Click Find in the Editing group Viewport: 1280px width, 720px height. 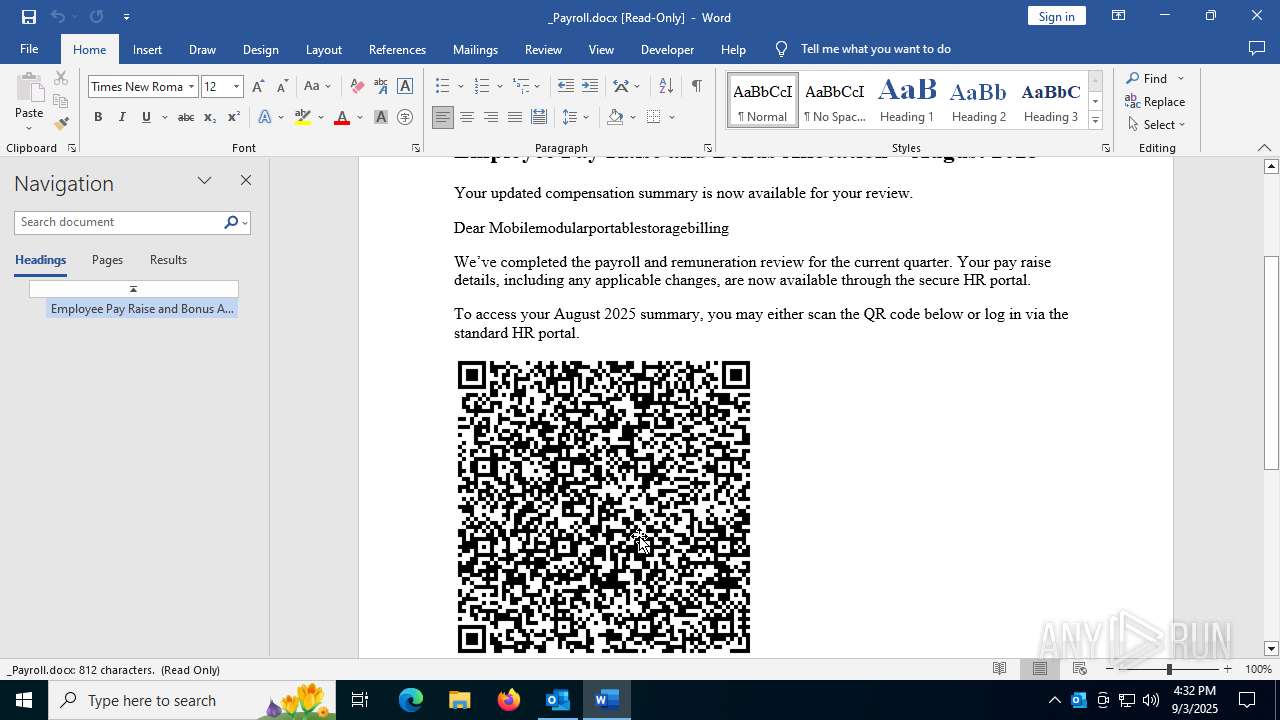pyautogui.click(x=1146, y=79)
